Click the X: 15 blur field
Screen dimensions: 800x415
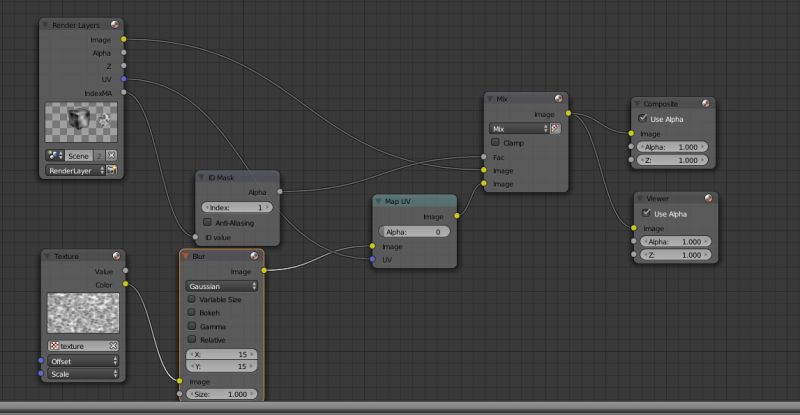(221, 354)
